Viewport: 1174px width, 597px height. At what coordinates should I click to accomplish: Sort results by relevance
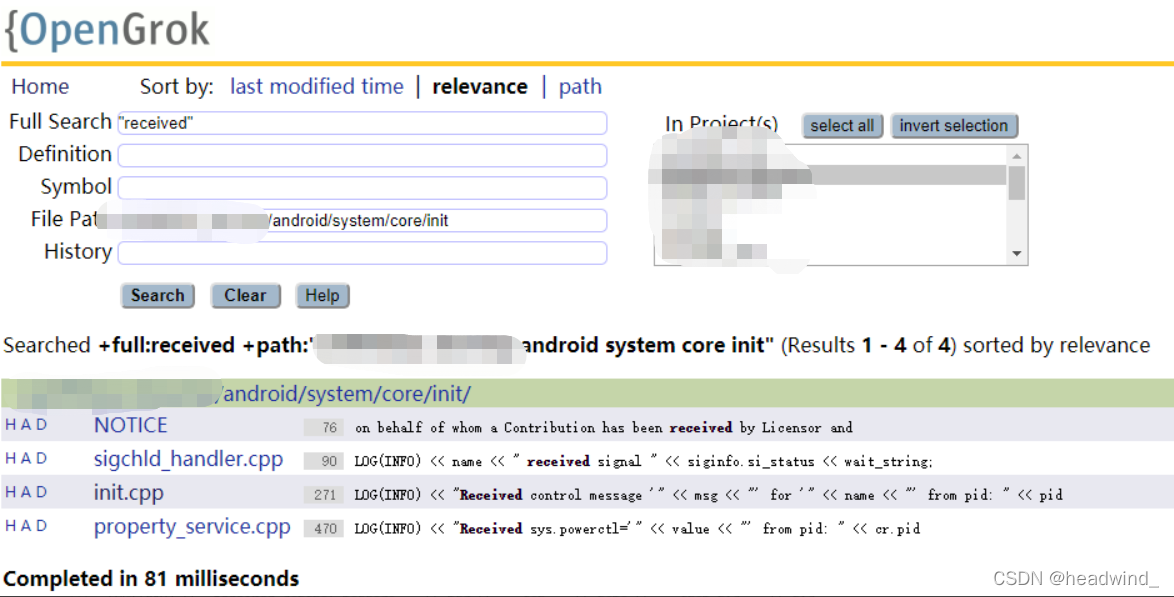point(480,87)
